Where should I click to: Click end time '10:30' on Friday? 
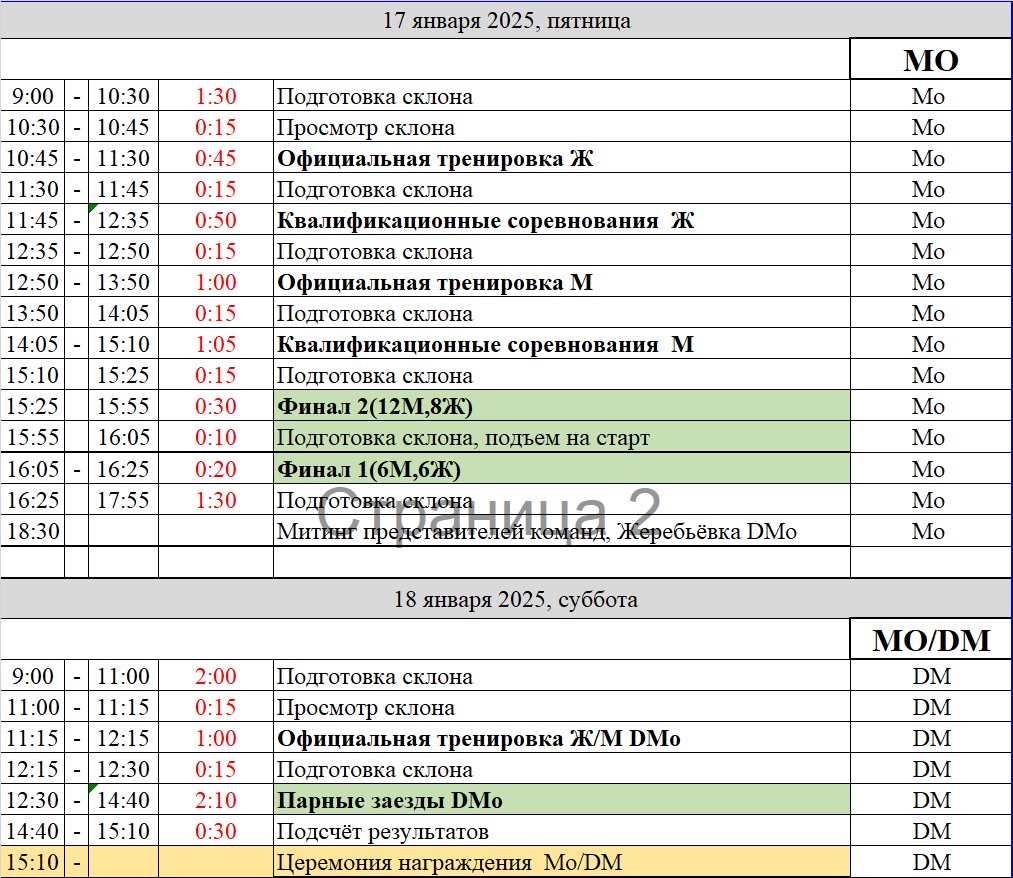(x=123, y=96)
